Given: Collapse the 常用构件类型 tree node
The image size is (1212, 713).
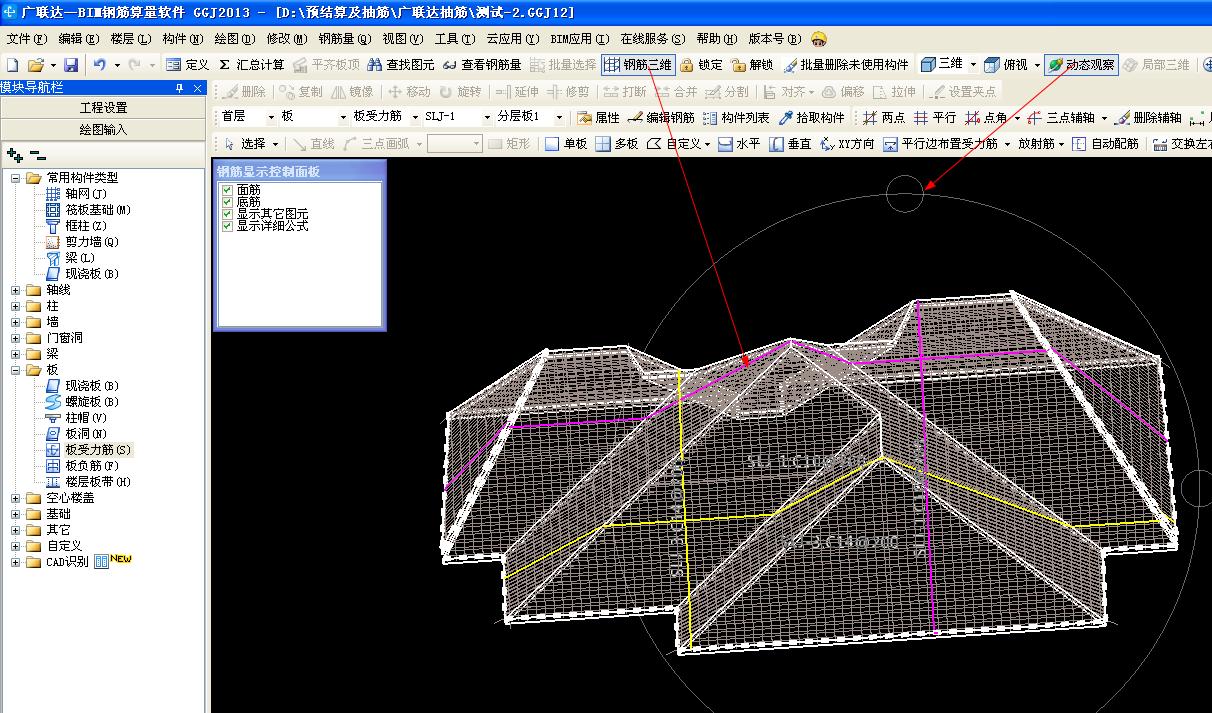Looking at the screenshot, I should (16, 178).
